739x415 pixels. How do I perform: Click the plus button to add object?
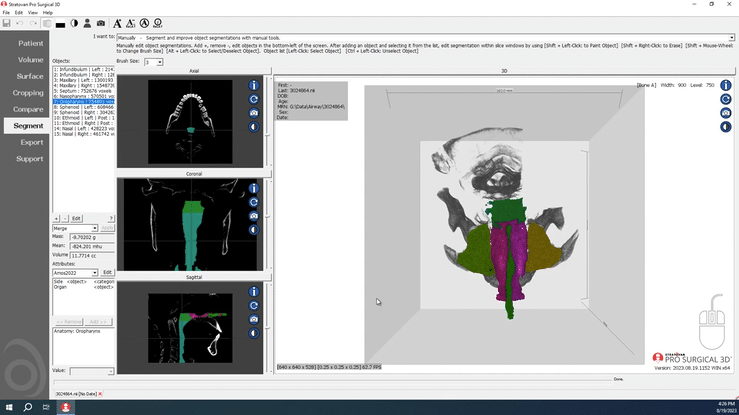point(55,218)
